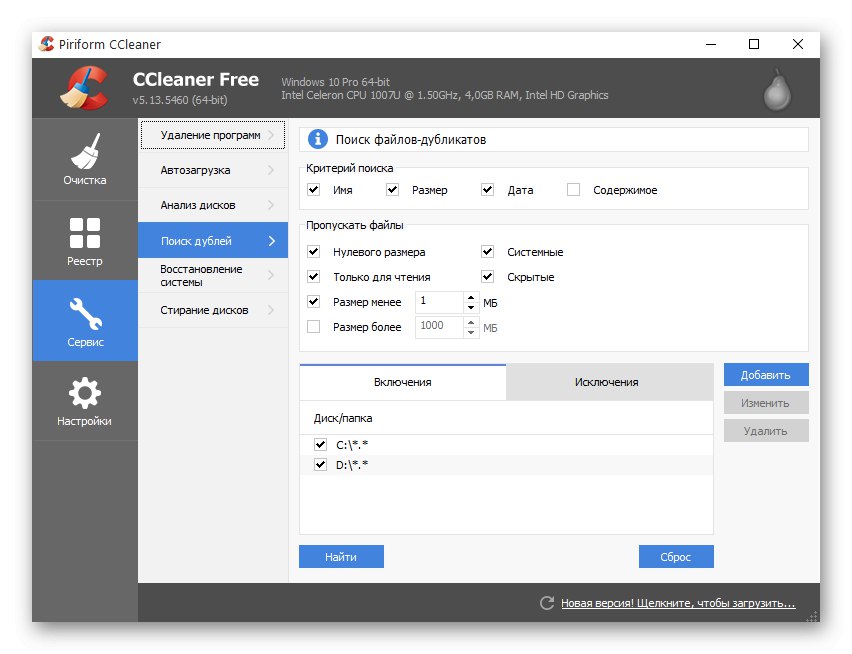Screen dimensions: 852x654
Task: Click the CCleaner icon in the title bar
Action: tap(47, 44)
